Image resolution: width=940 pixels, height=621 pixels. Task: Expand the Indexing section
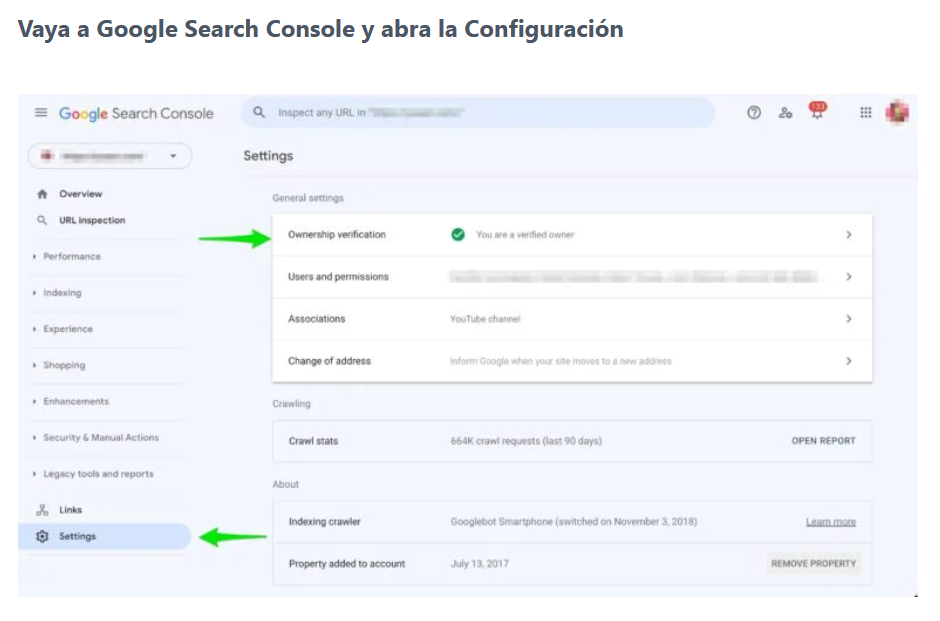coord(62,293)
